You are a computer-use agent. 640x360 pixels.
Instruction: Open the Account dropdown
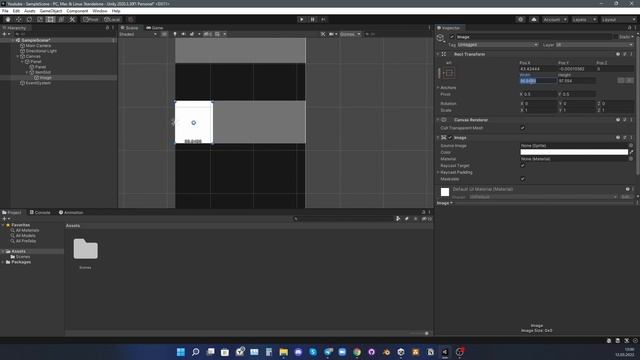pos(555,19)
